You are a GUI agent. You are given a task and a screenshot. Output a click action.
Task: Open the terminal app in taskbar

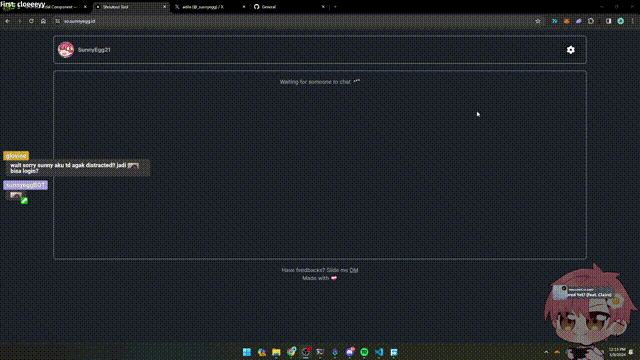tap(320, 352)
